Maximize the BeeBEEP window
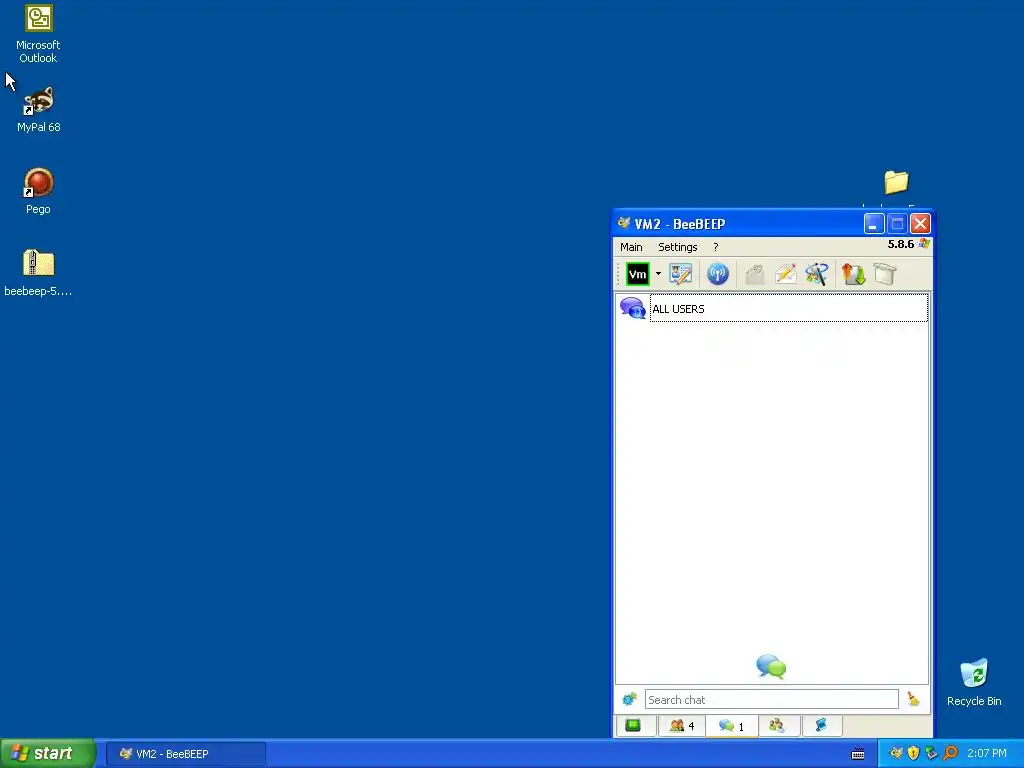 click(x=897, y=224)
